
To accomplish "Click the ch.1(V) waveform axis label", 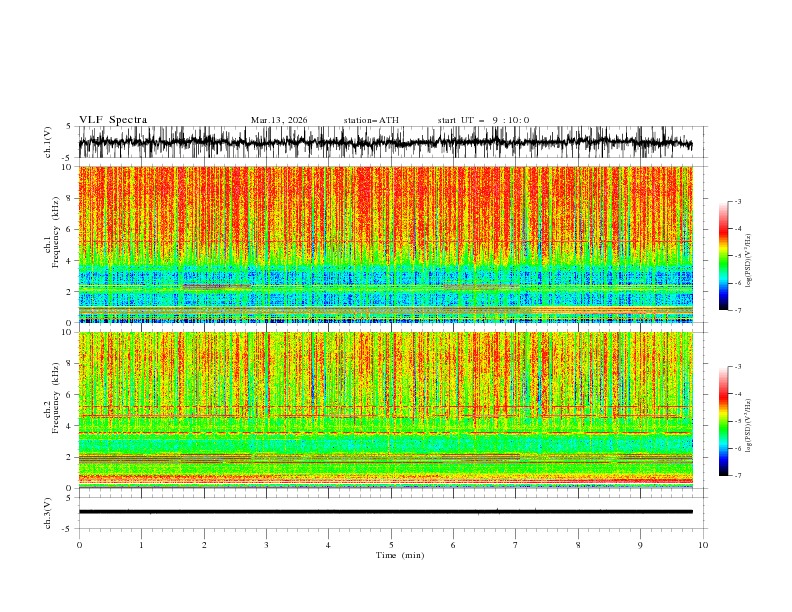I will click(48, 142).
